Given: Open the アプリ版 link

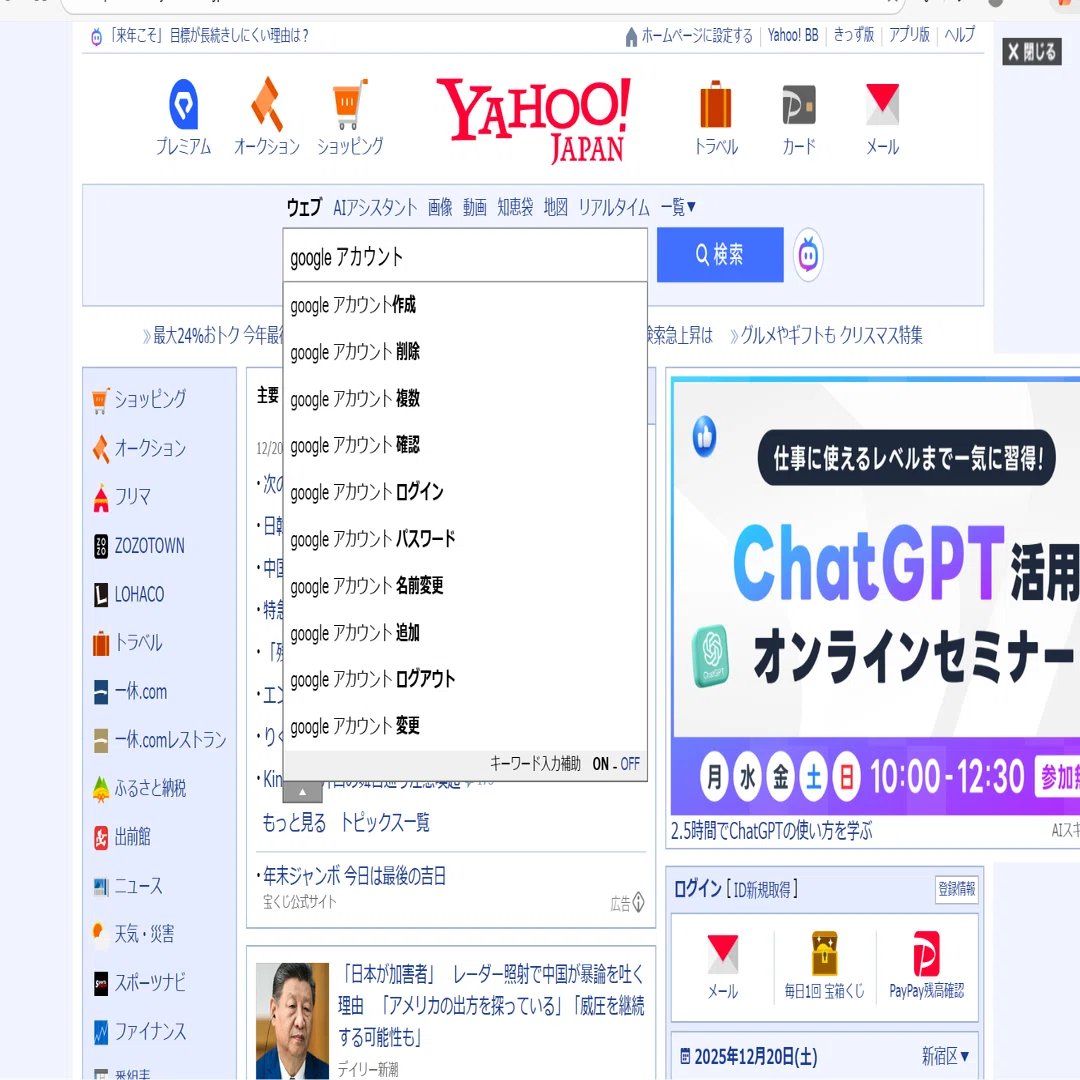Looking at the screenshot, I should click(909, 34).
